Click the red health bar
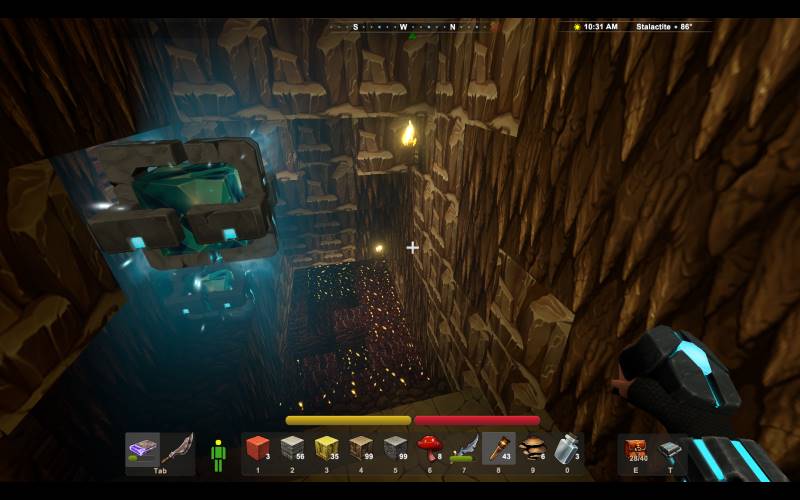The height and width of the screenshot is (500, 800). click(477, 420)
